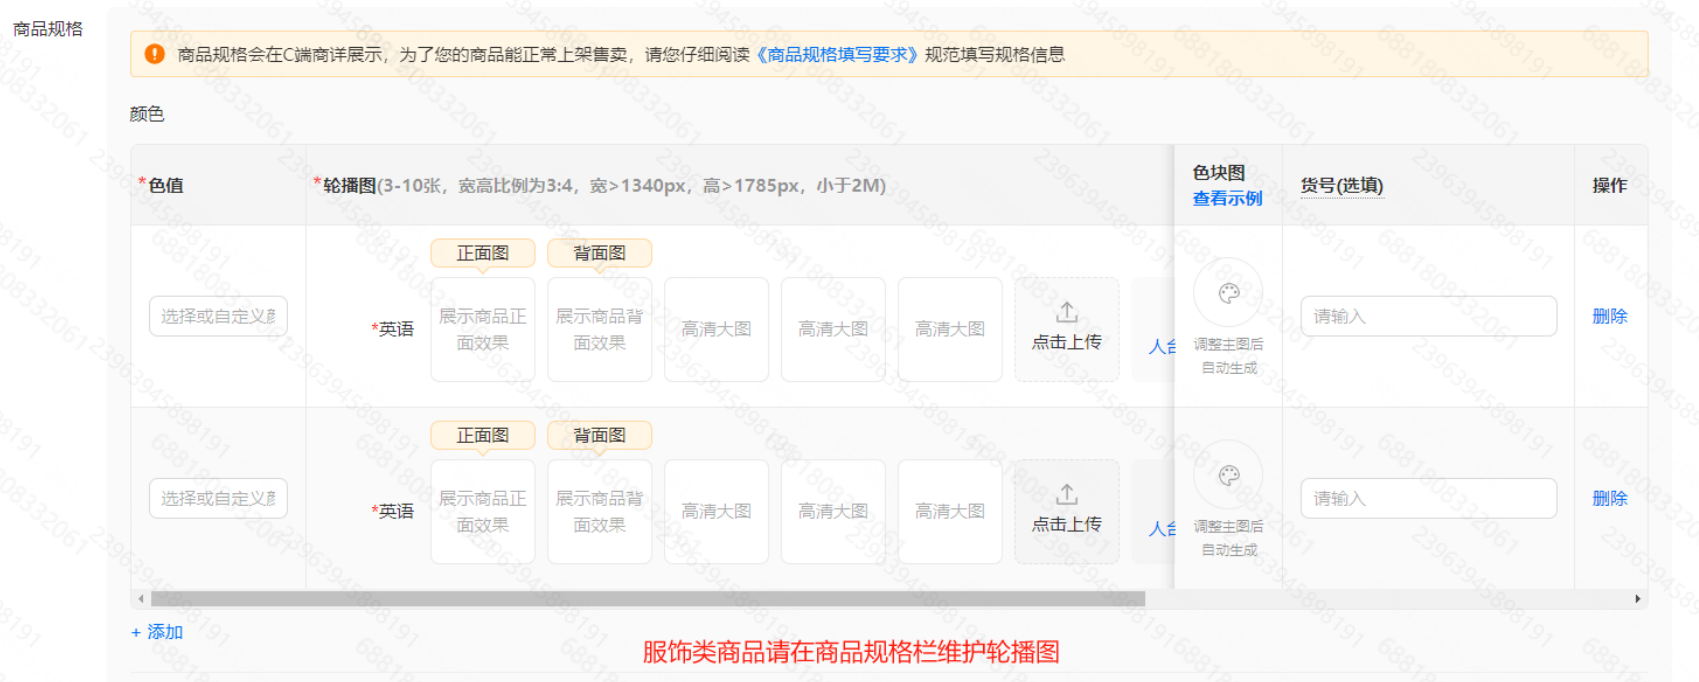Focus second row 货号 input field
The image size is (1699, 682).
point(1428,498)
